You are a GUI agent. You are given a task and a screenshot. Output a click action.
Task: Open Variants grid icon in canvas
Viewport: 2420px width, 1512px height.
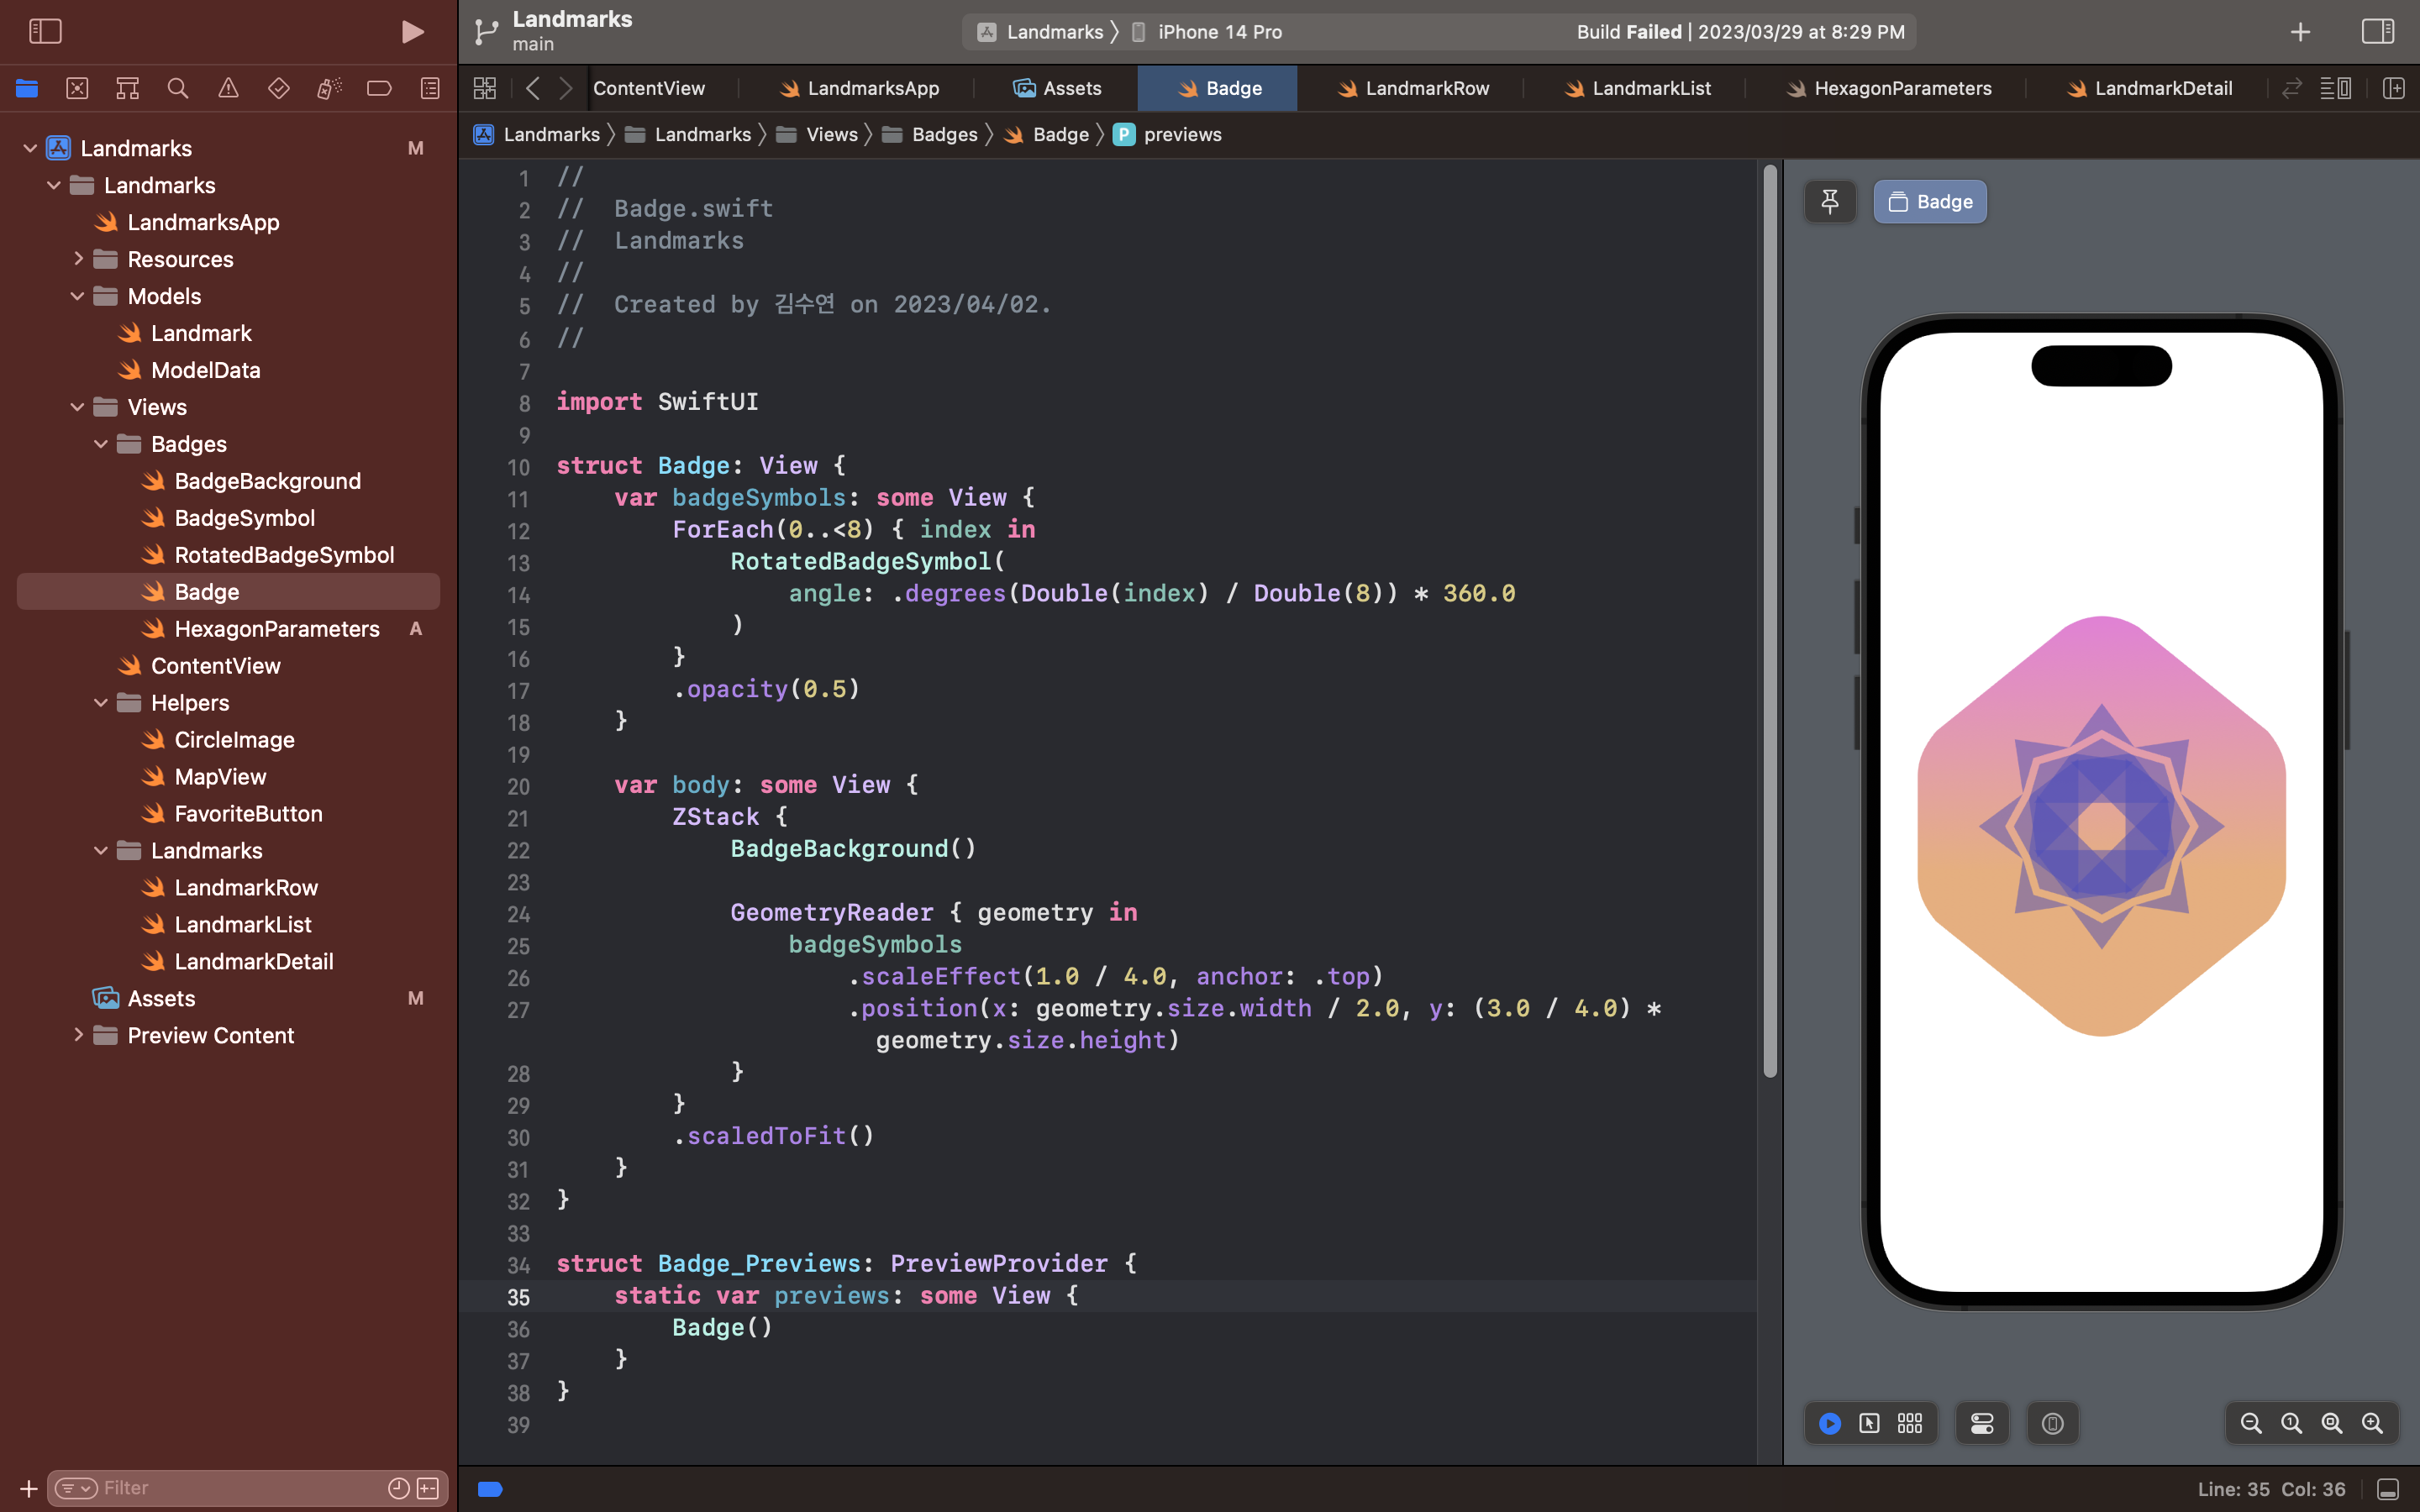pyautogui.click(x=1910, y=1423)
